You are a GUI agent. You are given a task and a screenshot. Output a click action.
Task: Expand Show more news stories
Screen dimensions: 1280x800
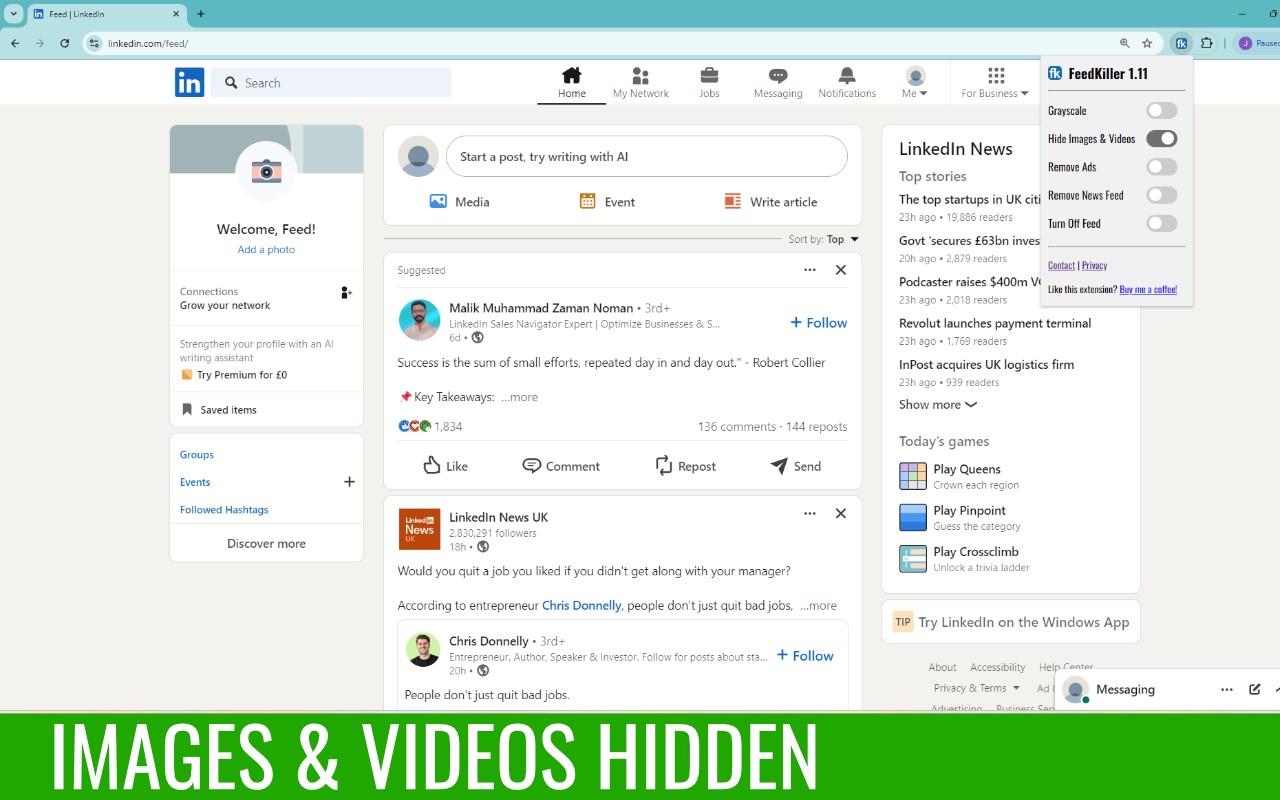pos(938,405)
